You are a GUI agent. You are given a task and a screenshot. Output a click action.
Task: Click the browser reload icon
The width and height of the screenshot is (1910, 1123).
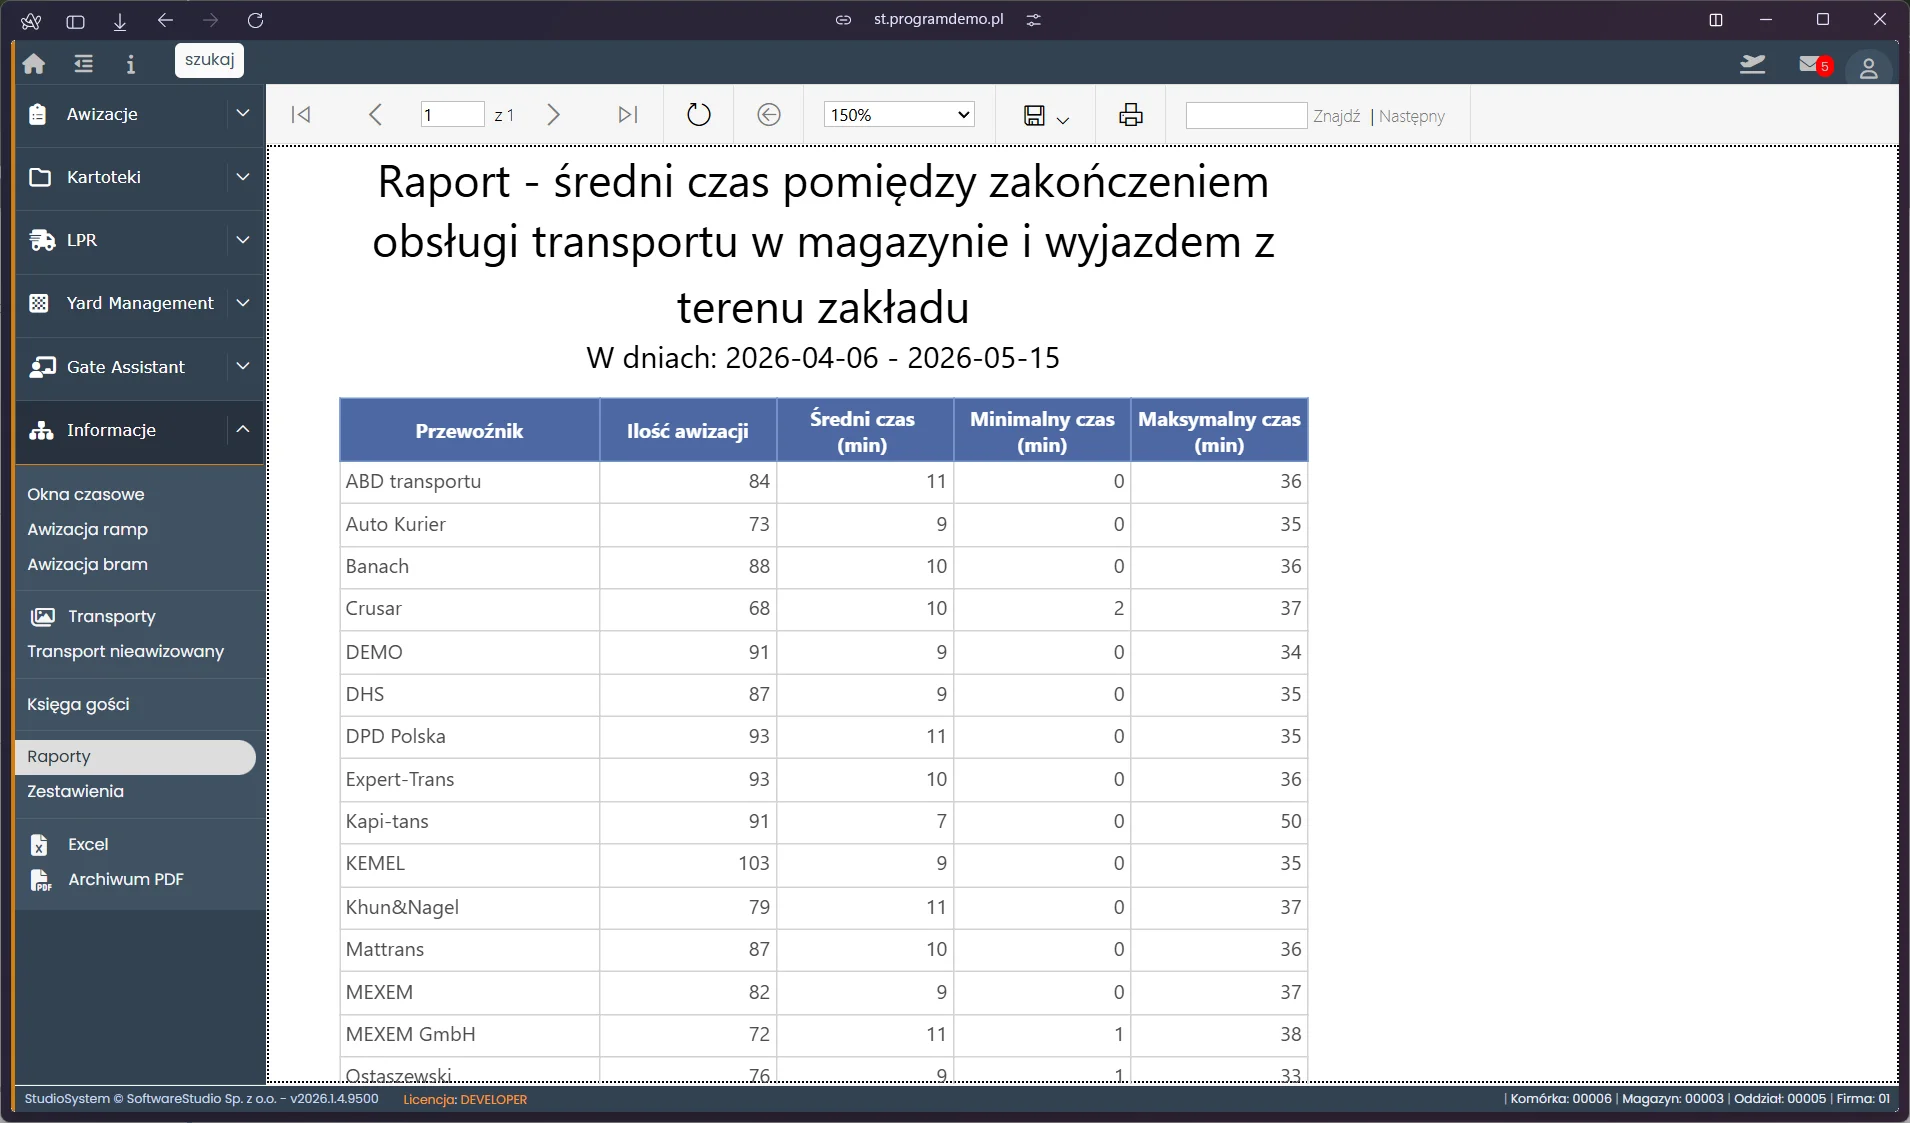(255, 20)
